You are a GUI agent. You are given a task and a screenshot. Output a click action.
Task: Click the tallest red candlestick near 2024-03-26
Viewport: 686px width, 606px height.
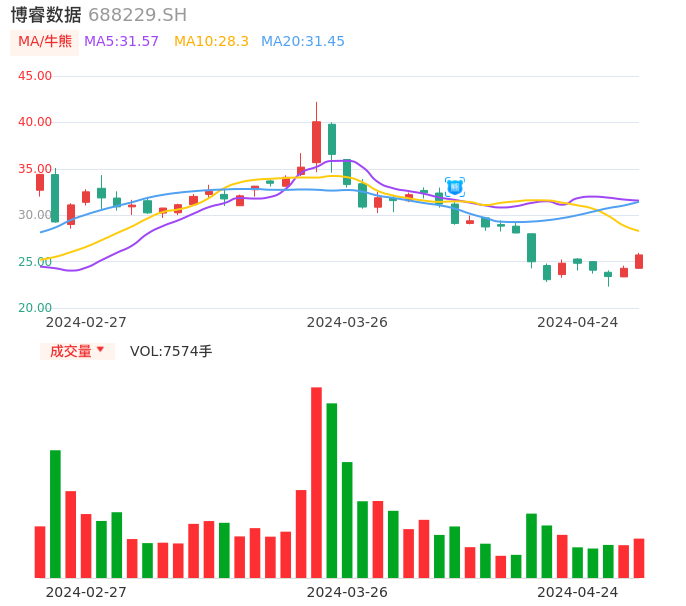(316, 142)
